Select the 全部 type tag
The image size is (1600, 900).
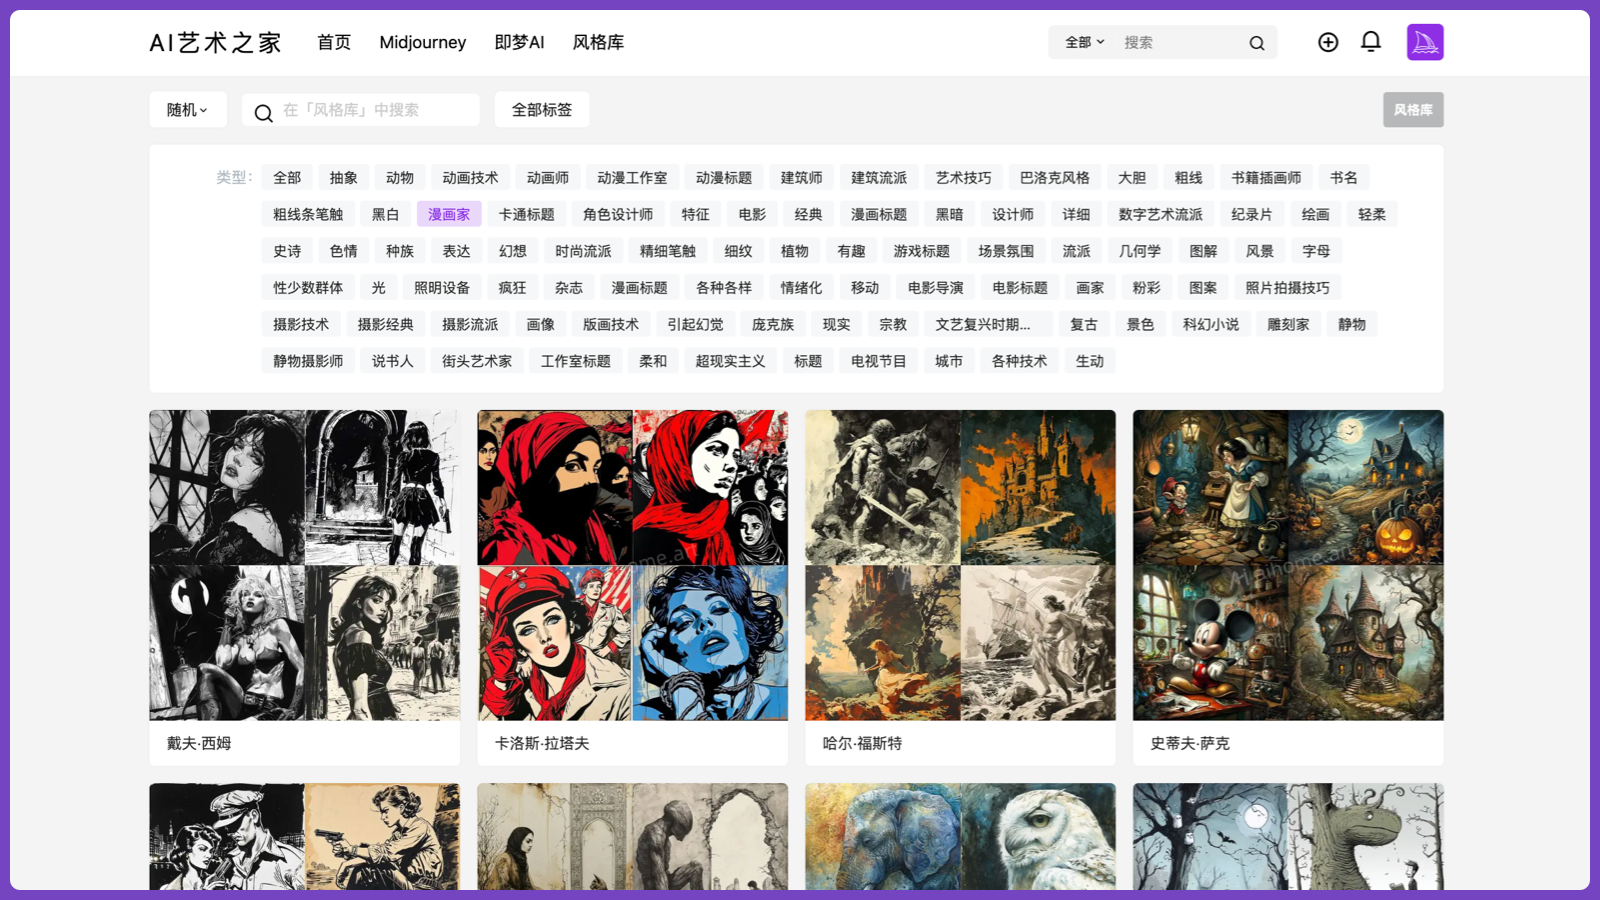pos(287,178)
